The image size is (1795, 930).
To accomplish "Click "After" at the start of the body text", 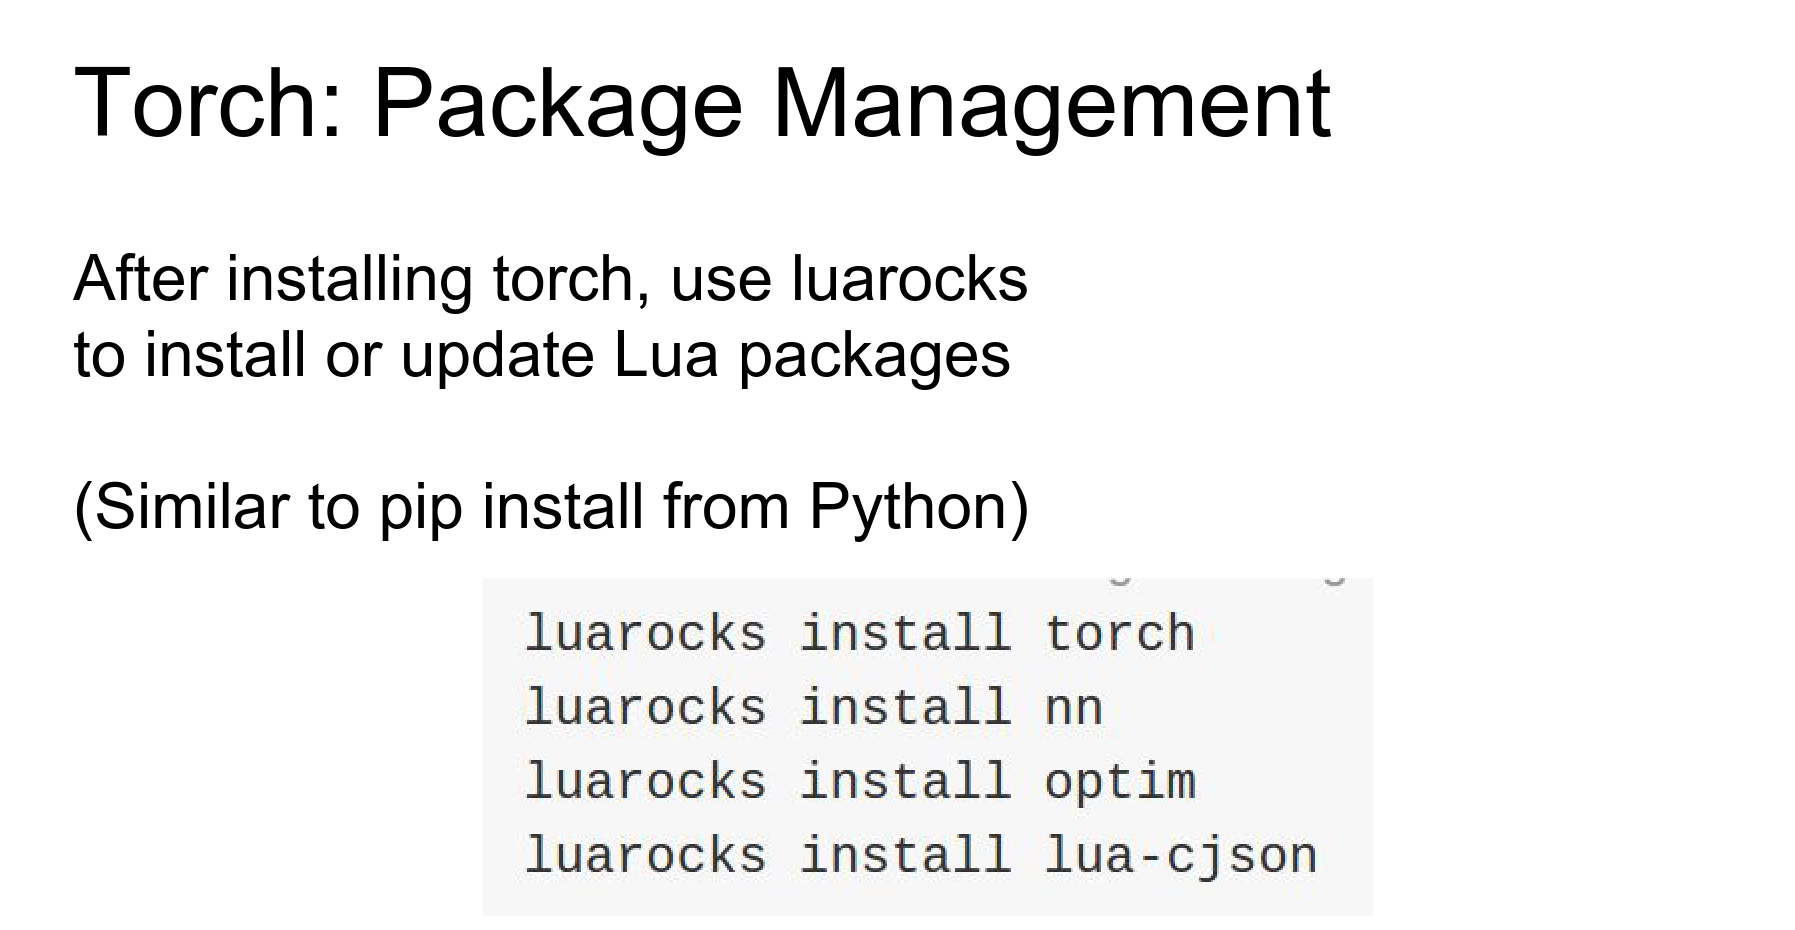I will (140, 279).
